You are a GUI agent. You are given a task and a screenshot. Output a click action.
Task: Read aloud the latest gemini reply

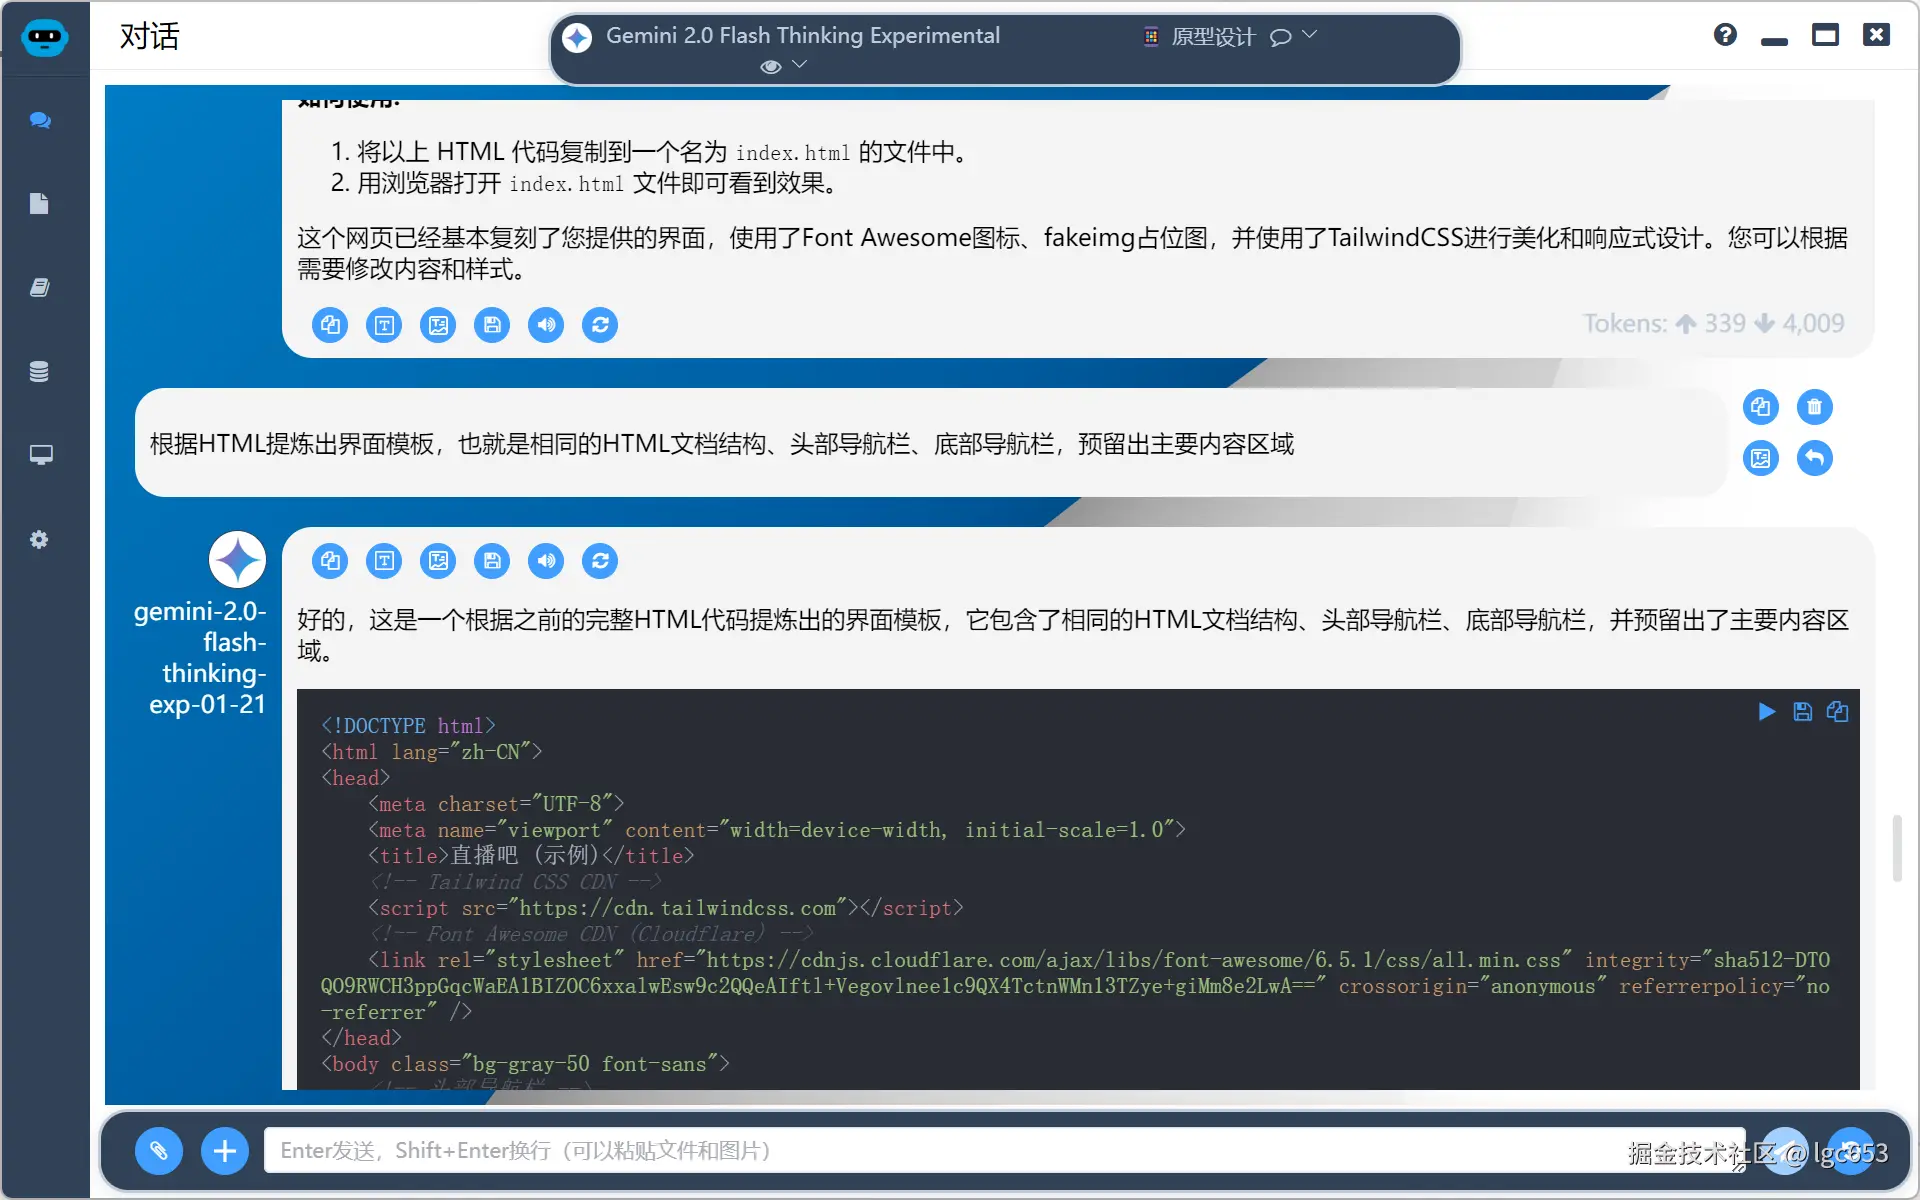546,561
